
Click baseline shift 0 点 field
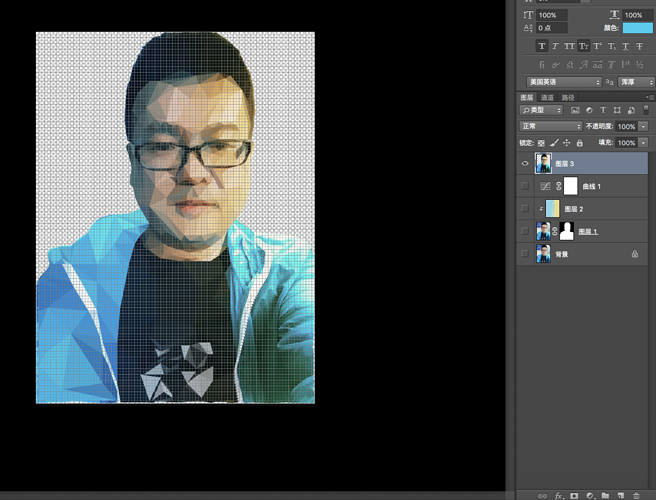[x=551, y=28]
